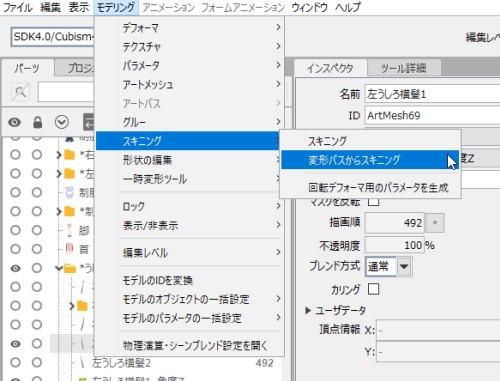
Task: Toggle visibility of 左うしろ横髪2
Action: [15, 362]
